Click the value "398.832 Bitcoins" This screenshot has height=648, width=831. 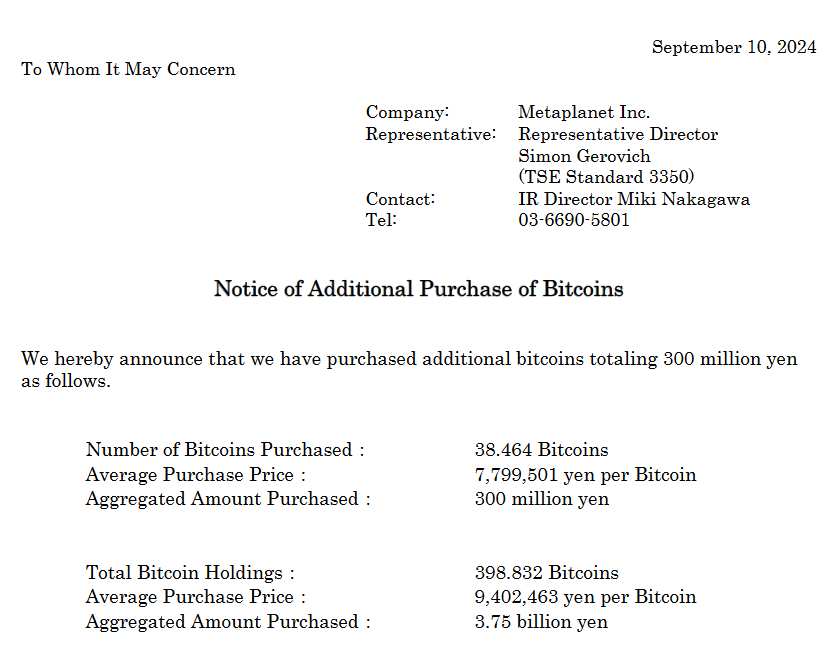[x=546, y=573]
